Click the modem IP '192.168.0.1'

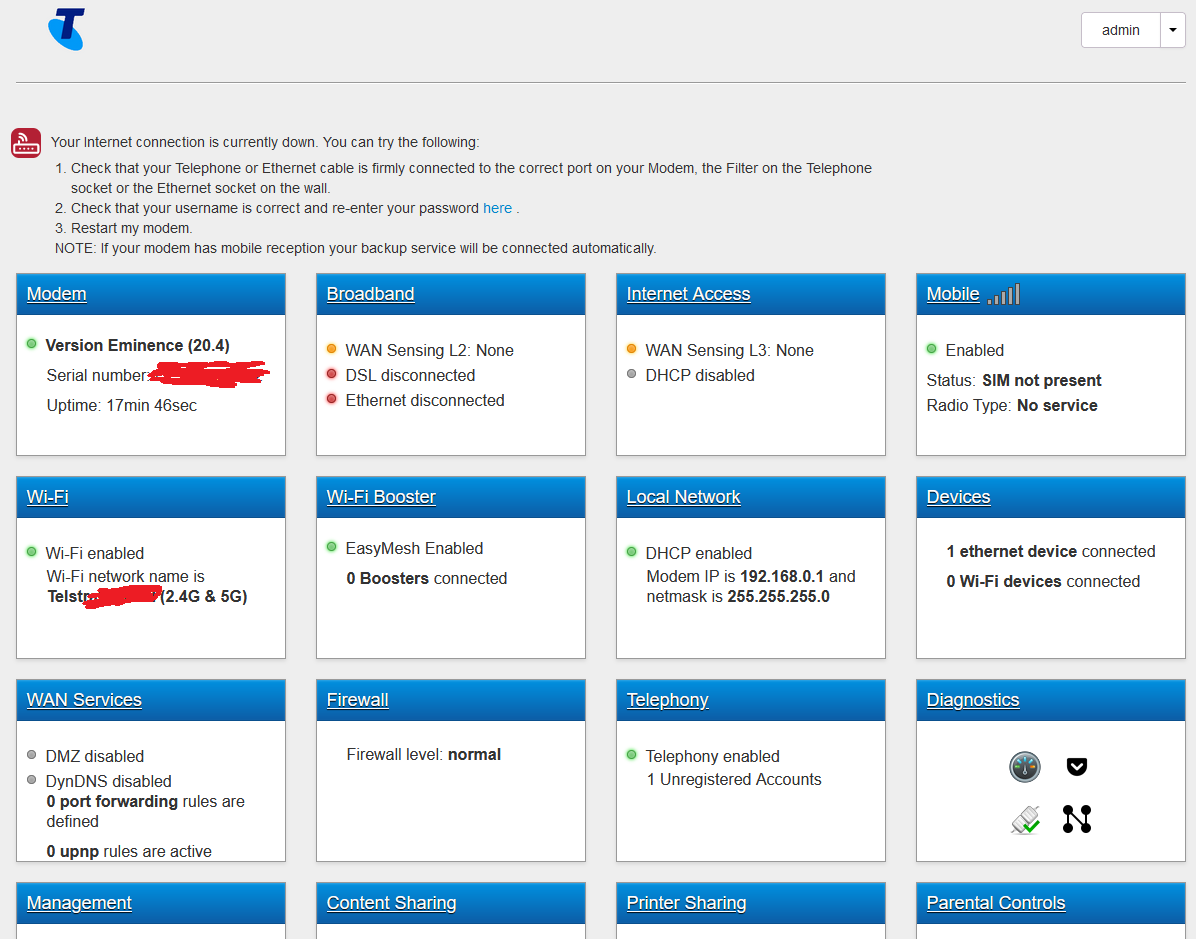pos(782,577)
